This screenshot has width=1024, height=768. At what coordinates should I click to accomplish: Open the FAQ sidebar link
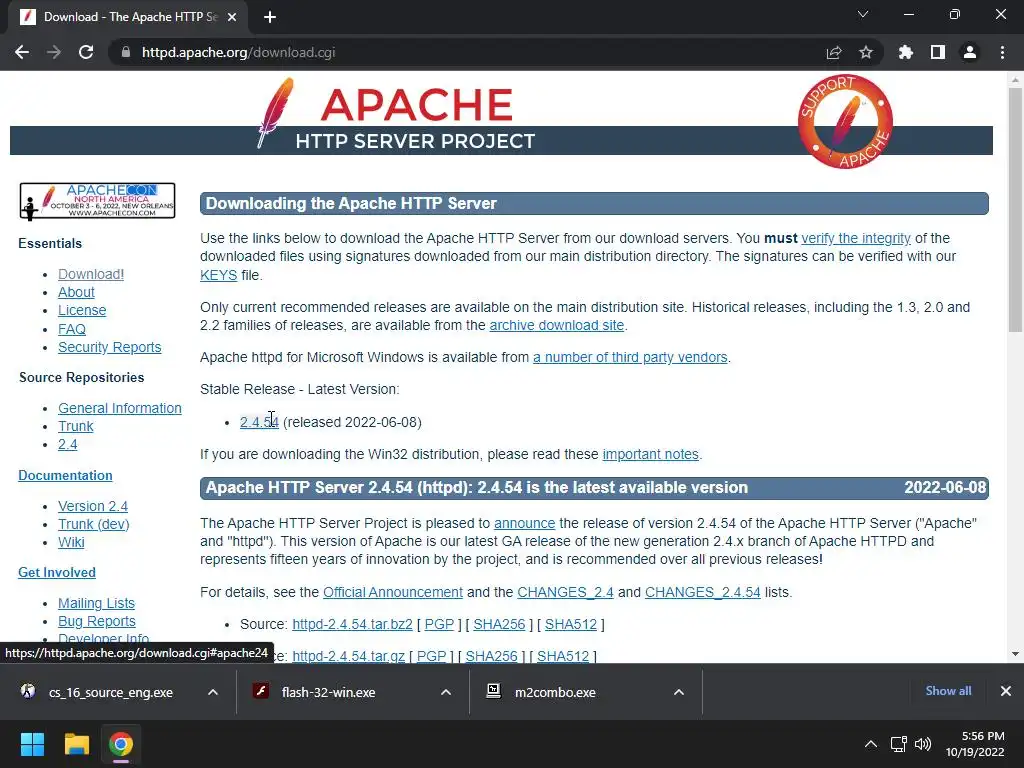72,329
